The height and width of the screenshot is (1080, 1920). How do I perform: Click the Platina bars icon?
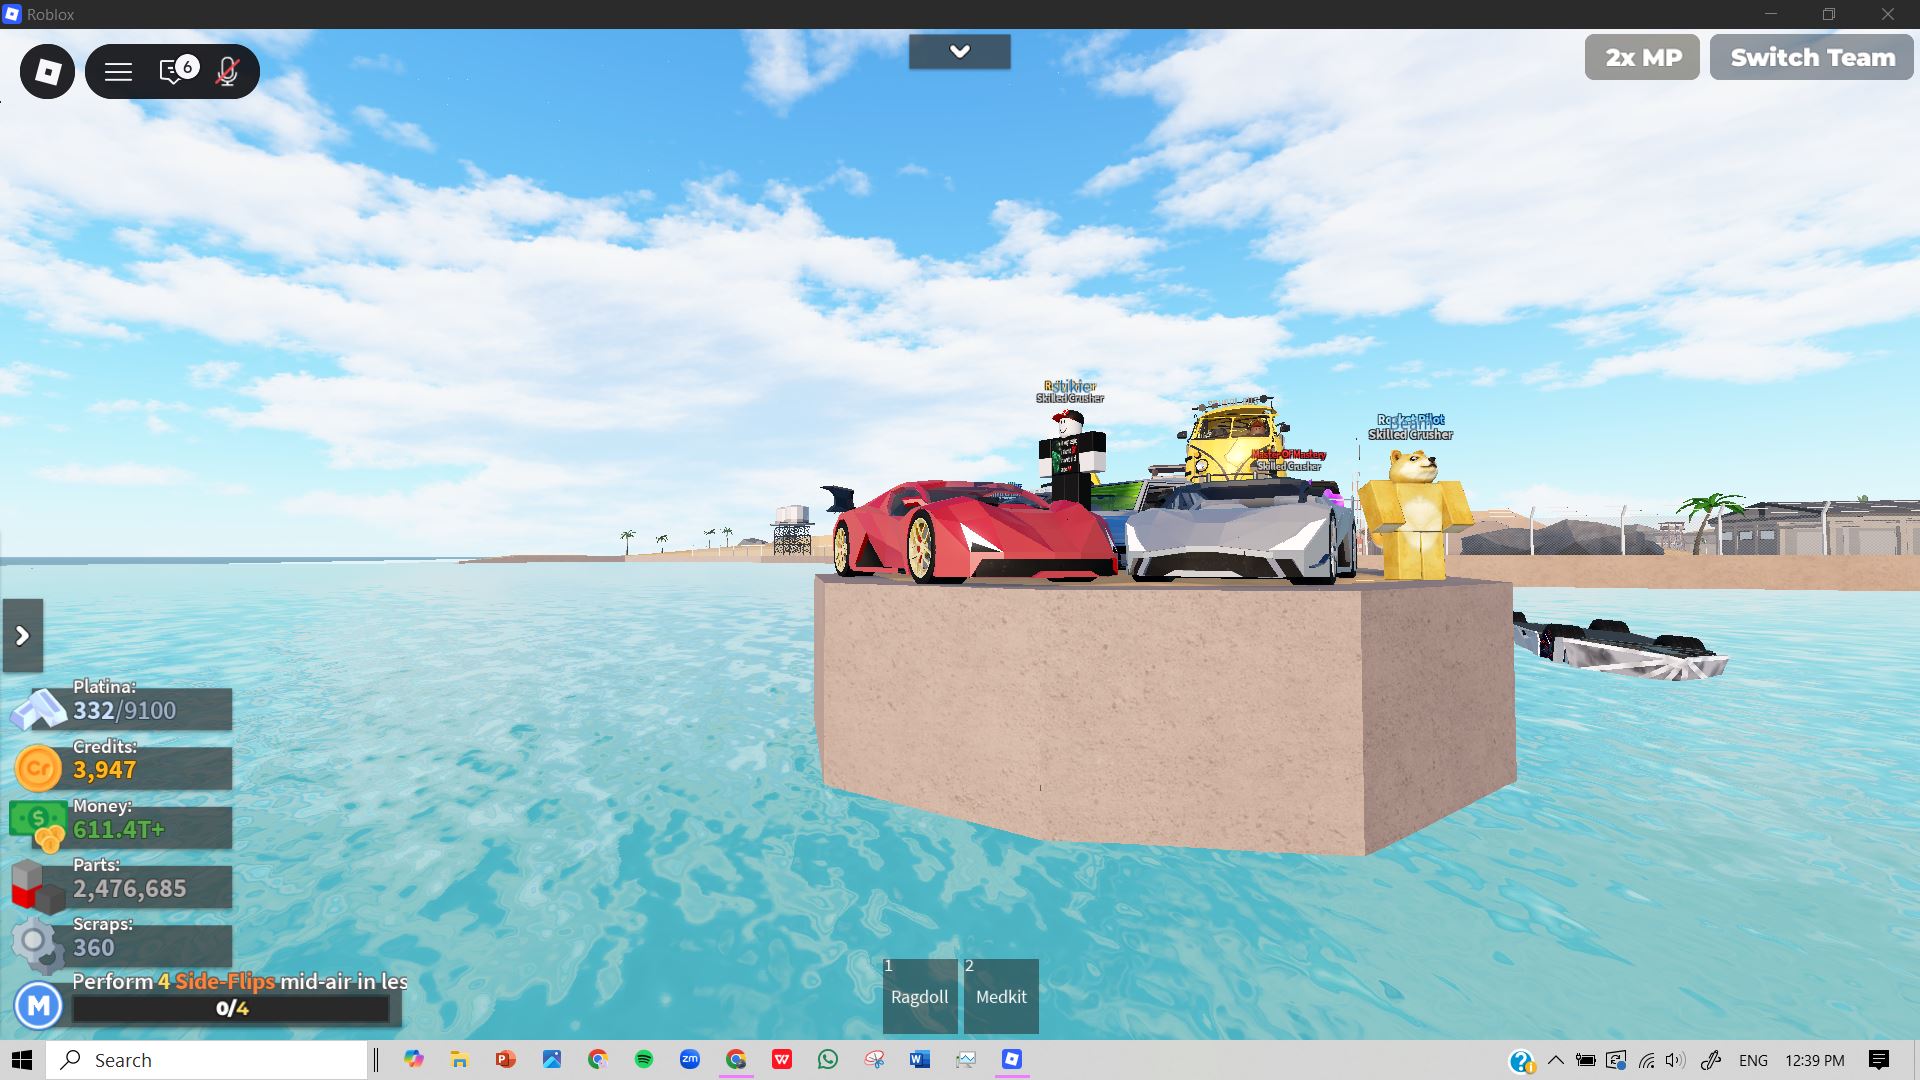coord(39,709)
